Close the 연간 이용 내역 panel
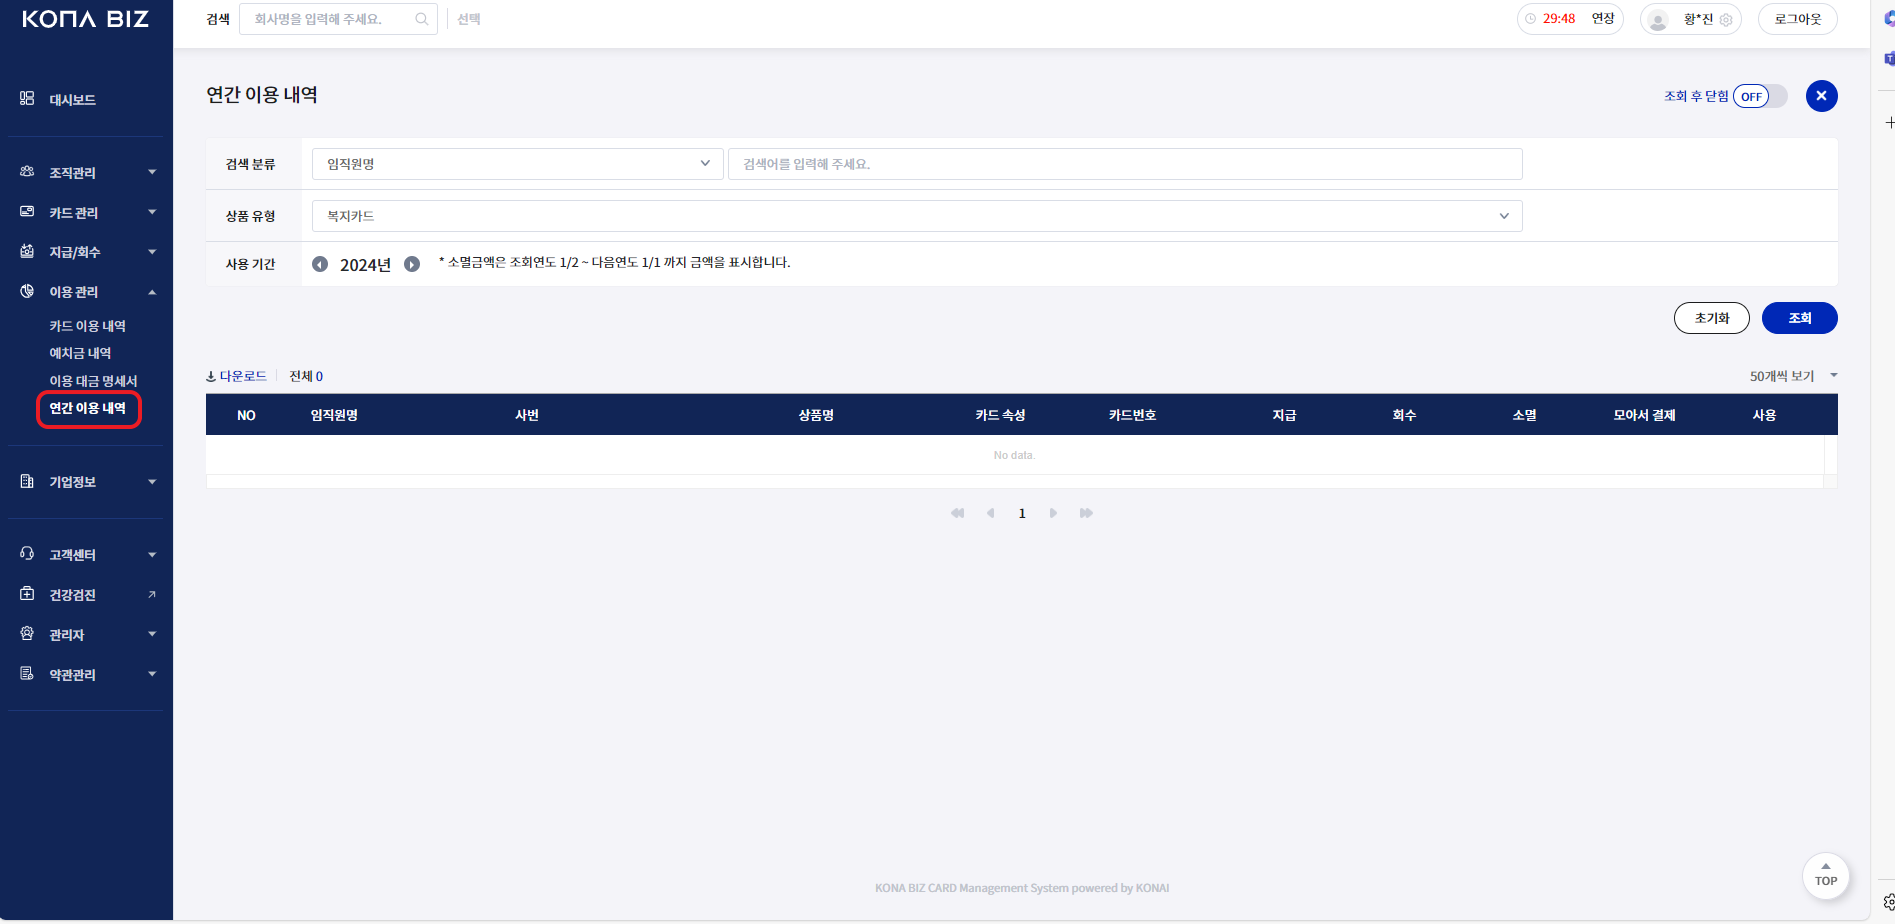The width and height of the screenshot is (1895, 924). click(x=1821, y=96)
